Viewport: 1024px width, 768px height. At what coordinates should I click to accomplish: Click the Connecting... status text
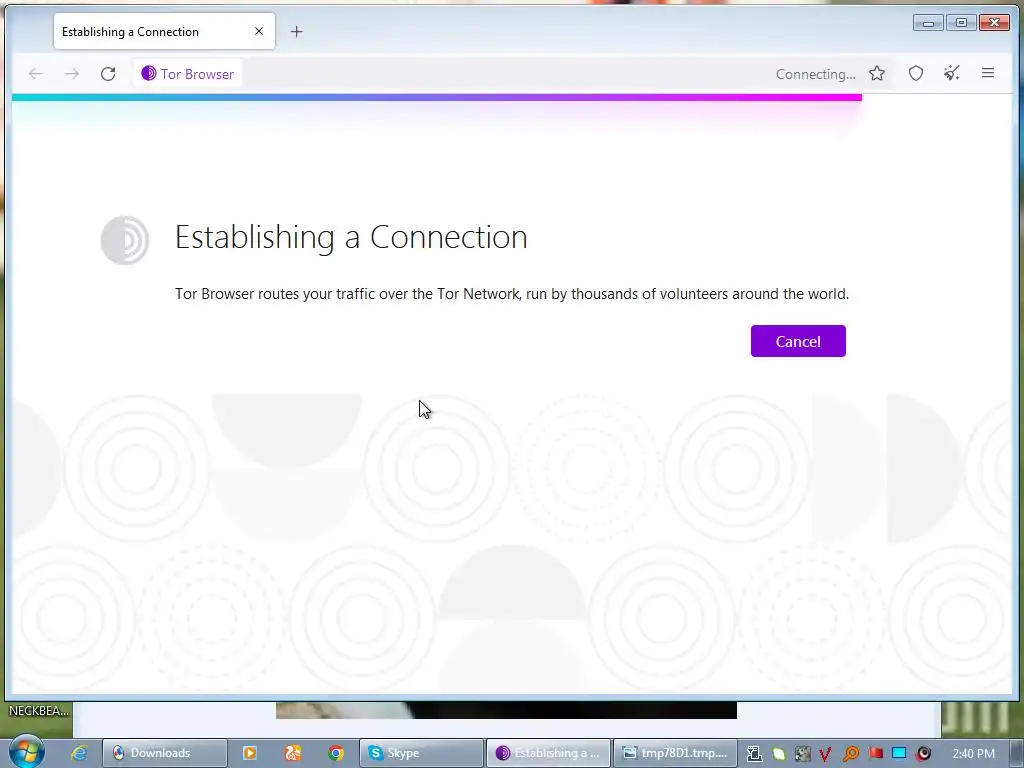(815, 74)
